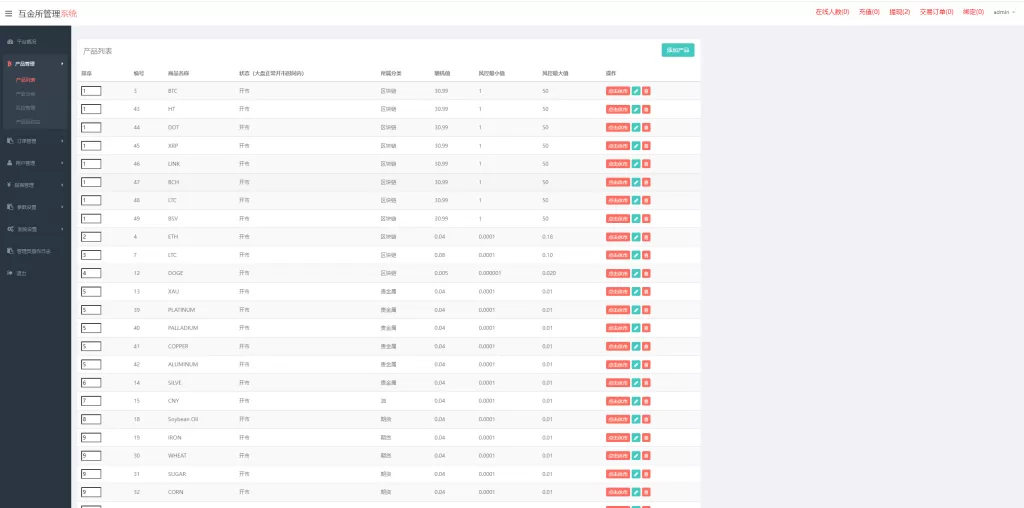Image resolution: width=1024 pixels, height=508 pixels.
Task: Expand the 报表管理 sidebar menu
Action: (35, 185)
